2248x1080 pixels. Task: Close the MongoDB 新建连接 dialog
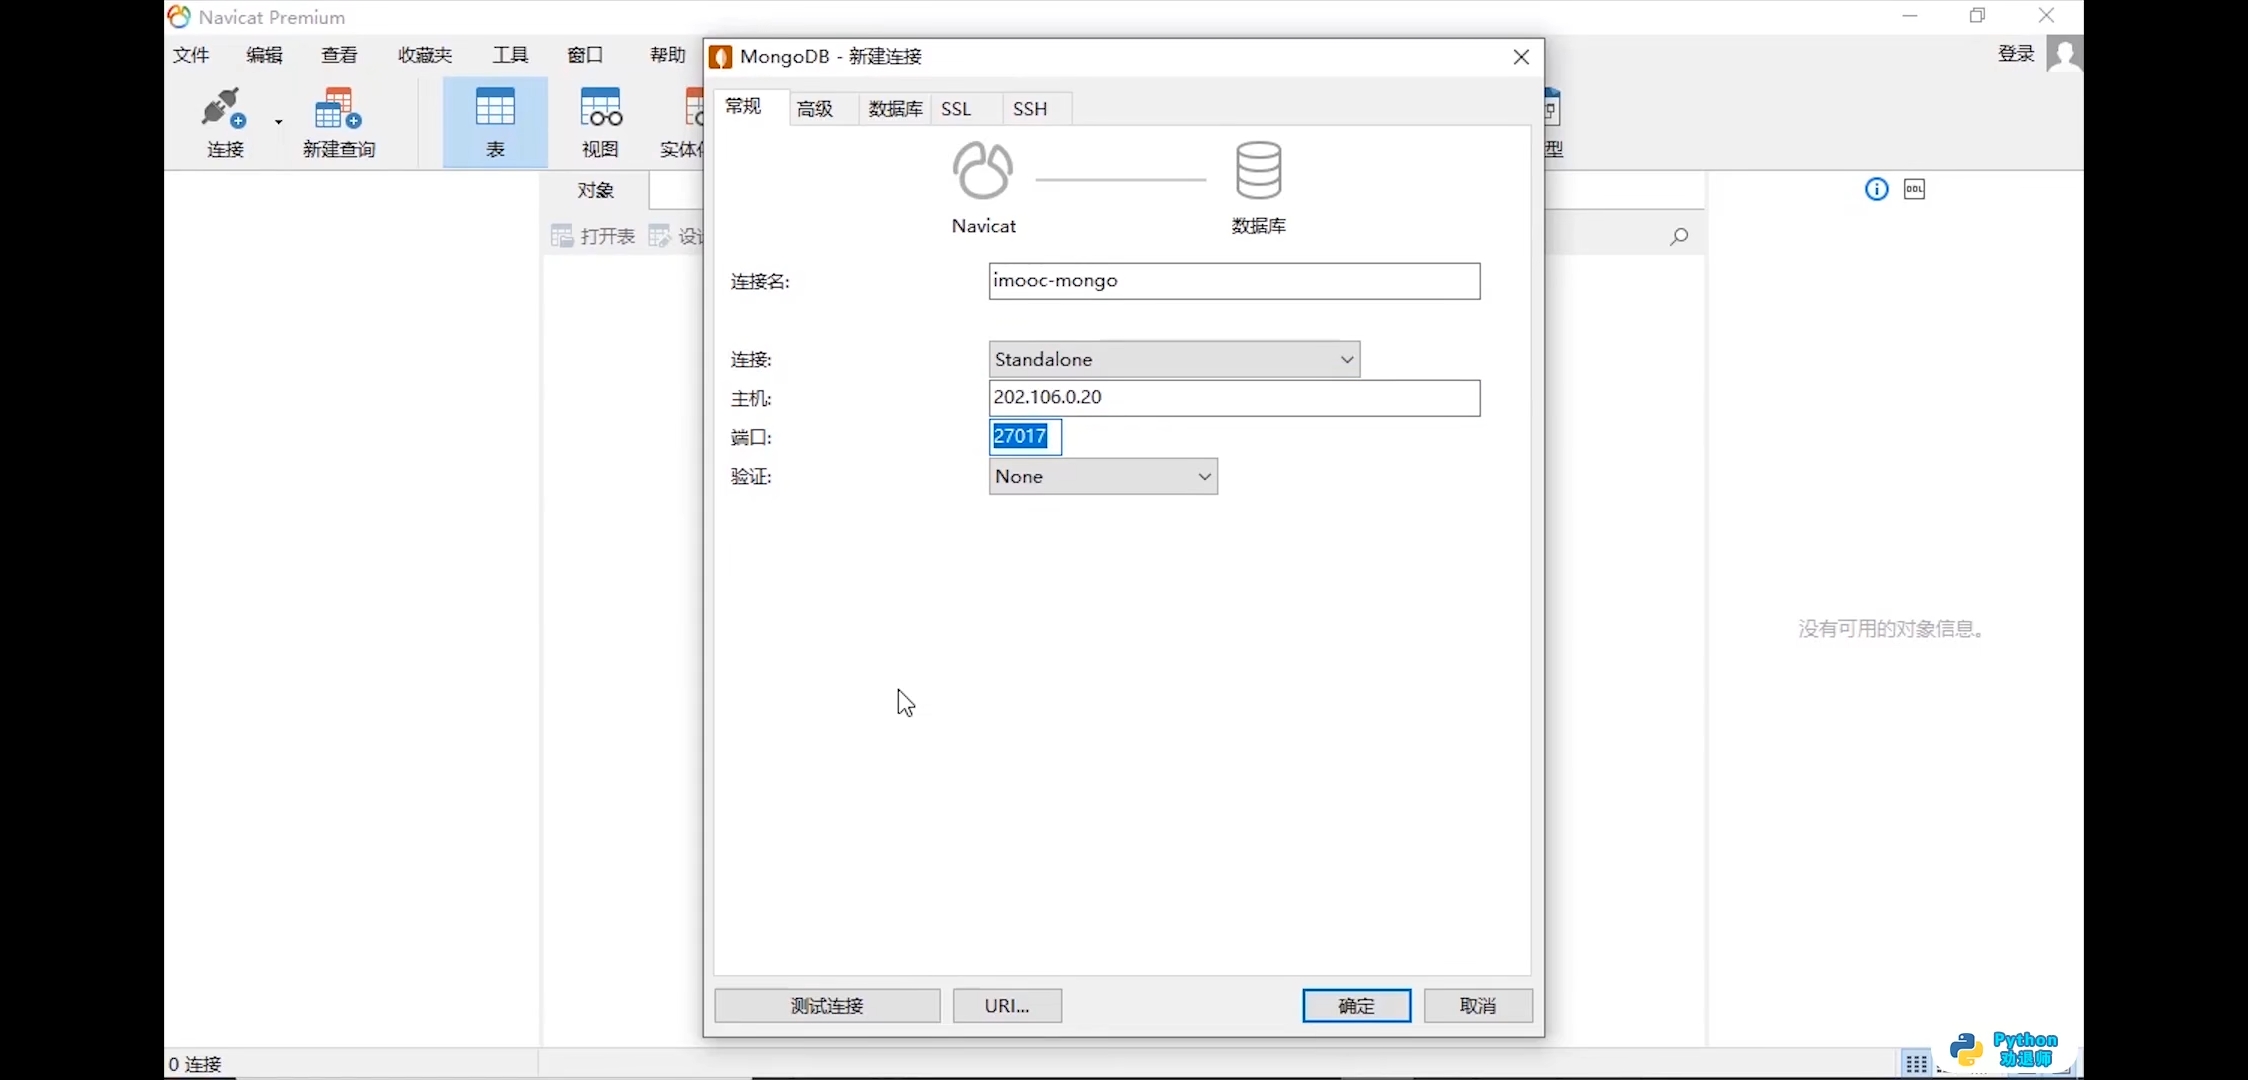1521,57
